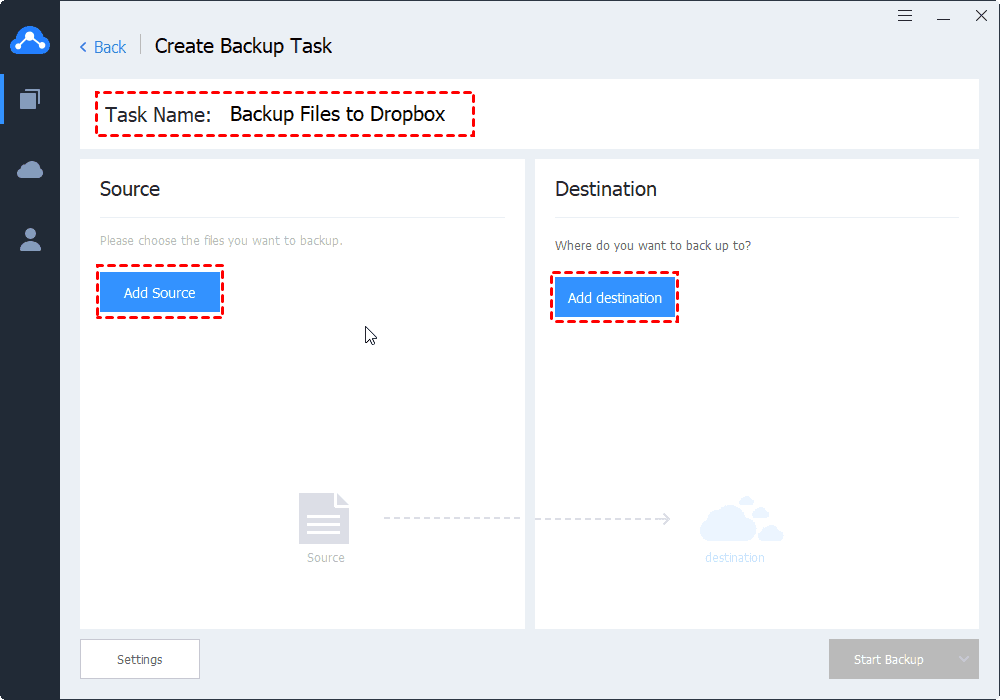
Task: Click the 'Source' caption under file icon
Action: pos(325,558)
